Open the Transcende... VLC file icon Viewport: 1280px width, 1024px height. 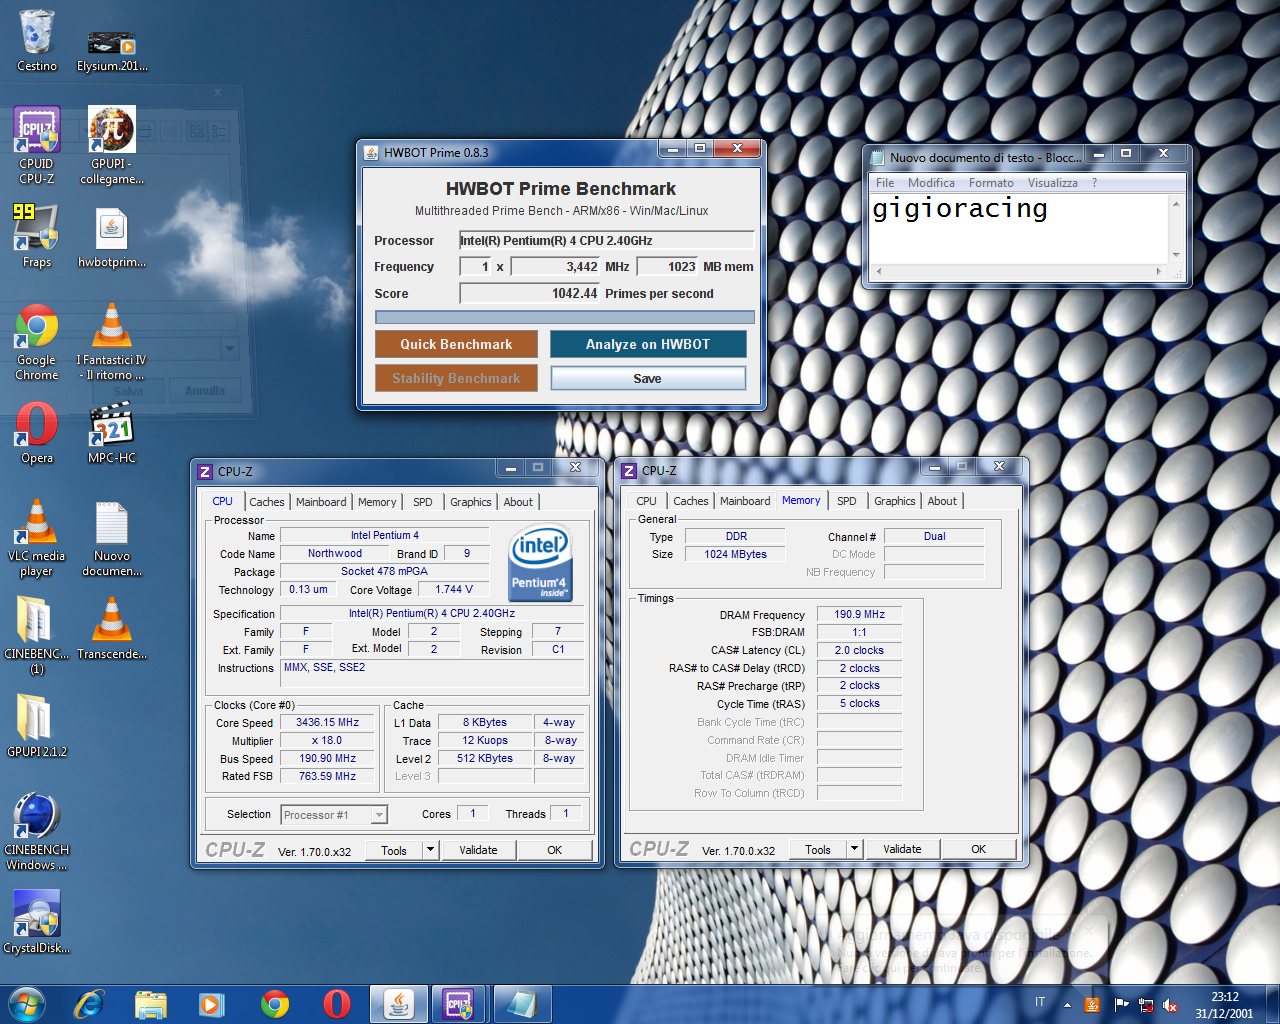(x=112, y=628)
